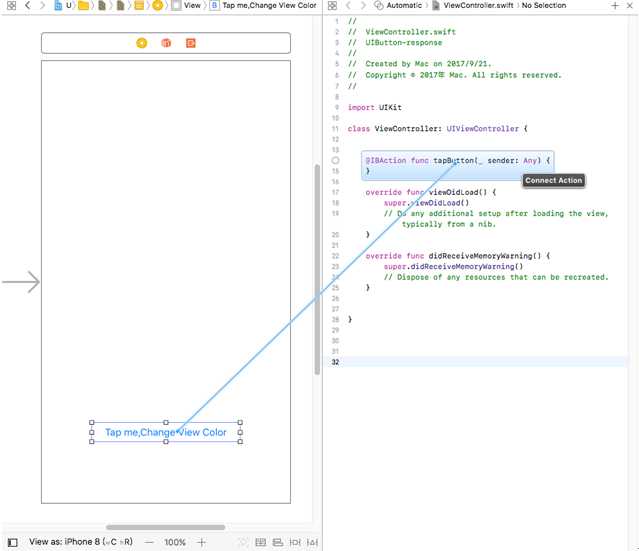This screenshot has height=551, width=639.
Task: Open the Add New Constraints button
Action: pyautogui.click(x=295, y=542)
